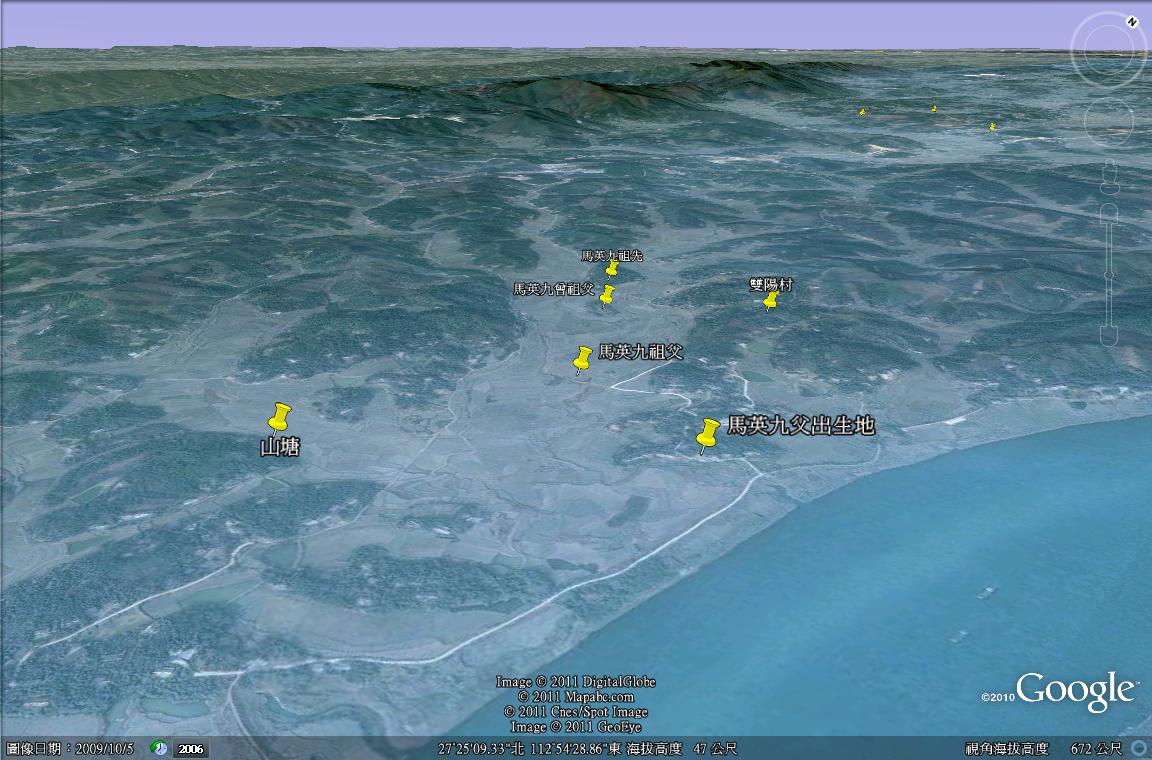Select the 馬英九祖先 placemark pin

point(612,267)
